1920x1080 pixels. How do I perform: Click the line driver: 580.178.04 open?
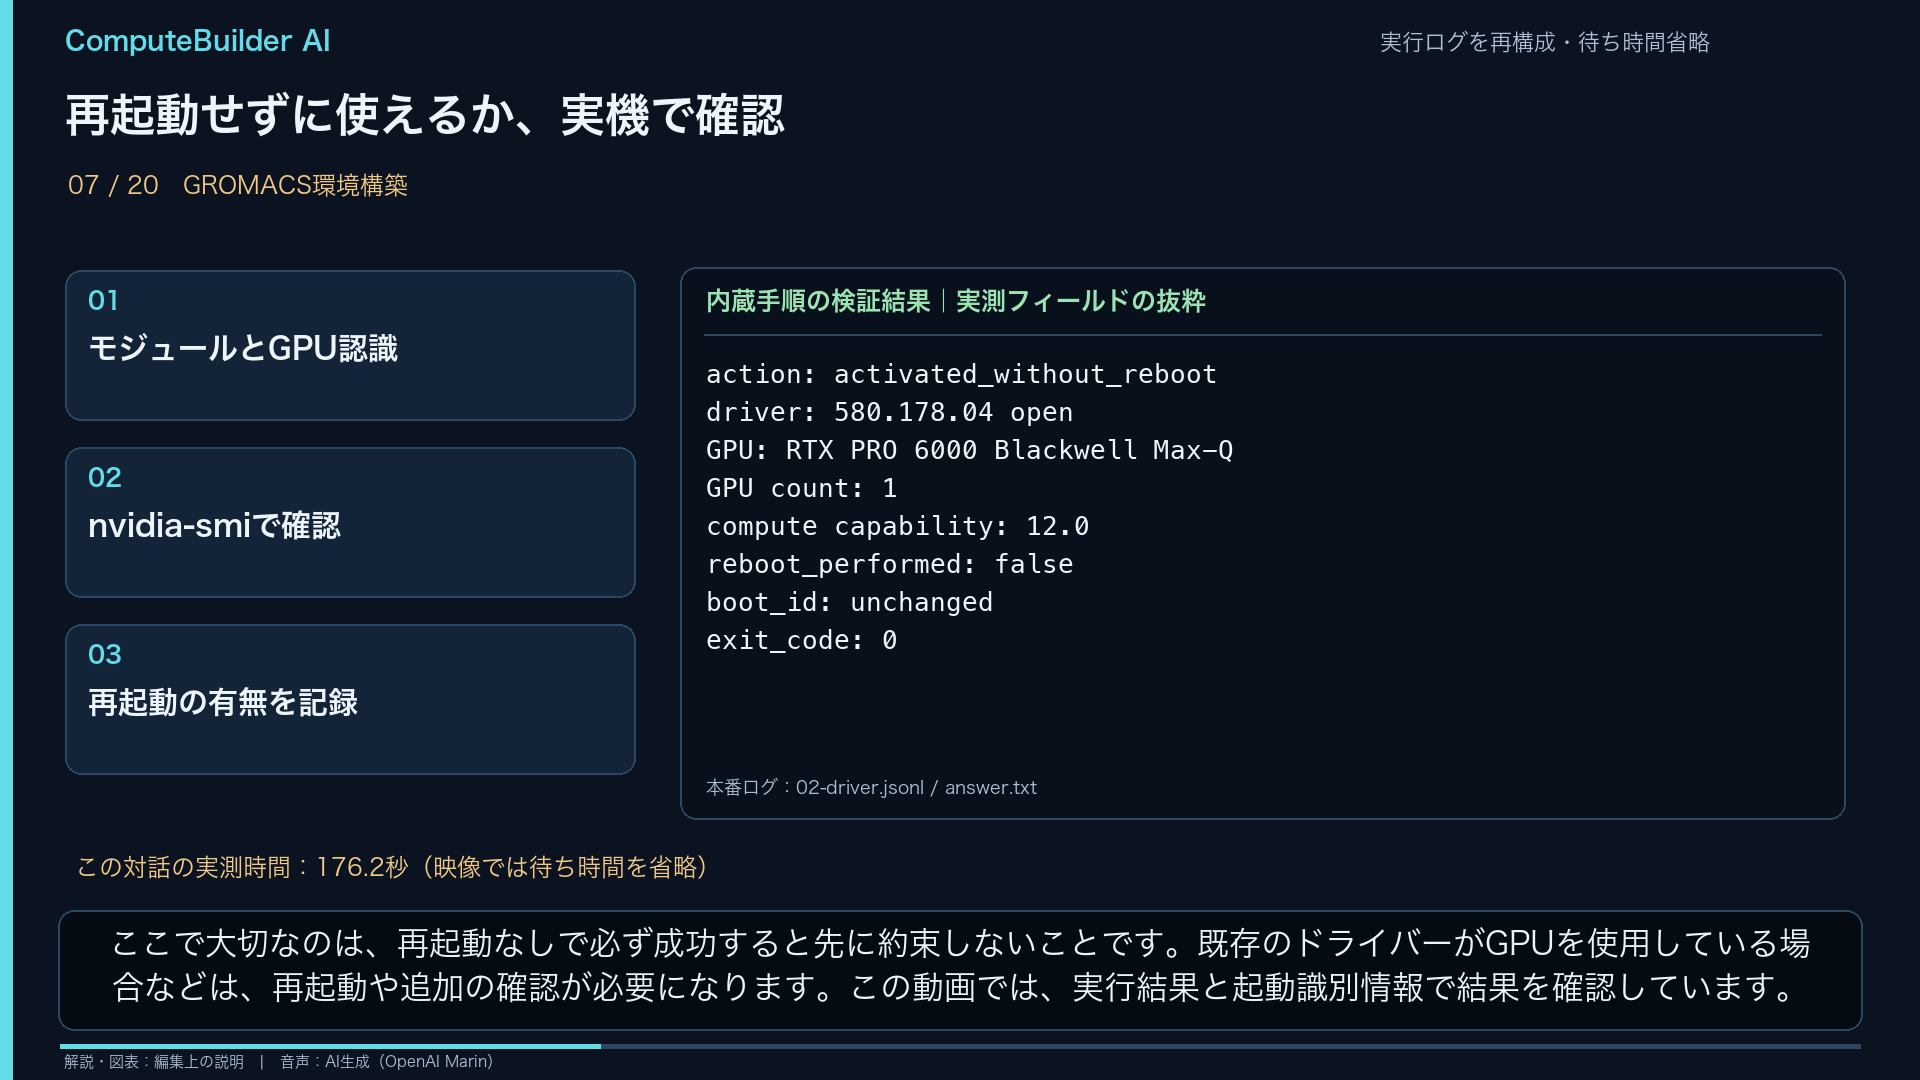tap(889, 412)
